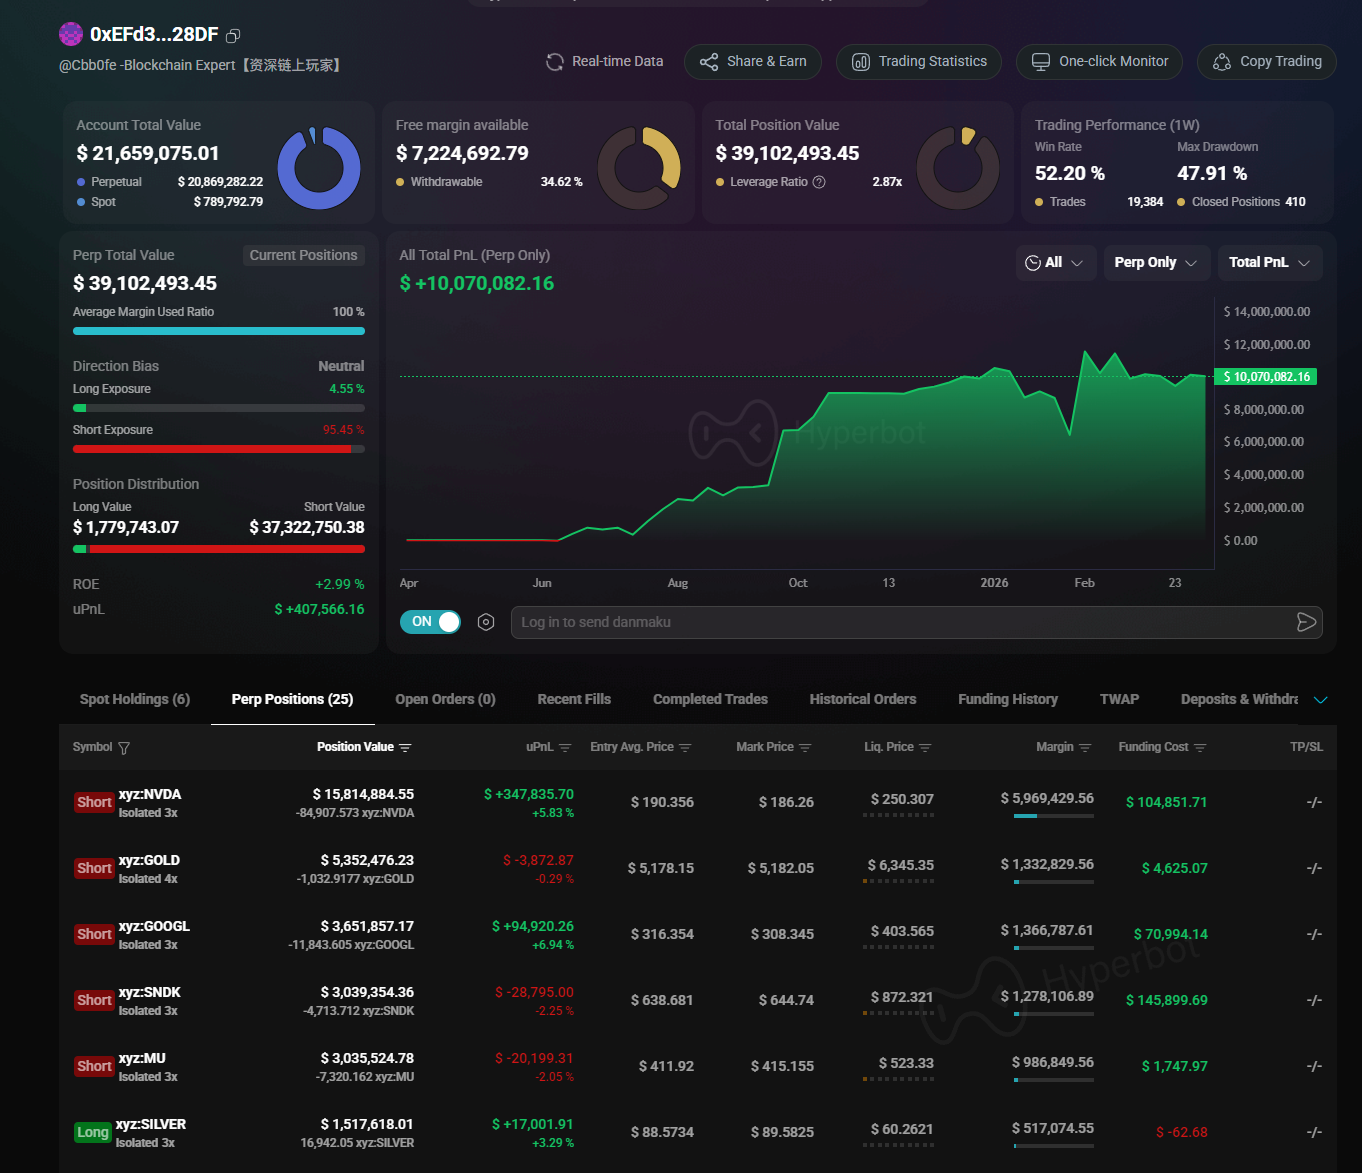Filter the Symbol column with the funnel icon
Screen dimensions: 1362x1173
pos(124,748)
